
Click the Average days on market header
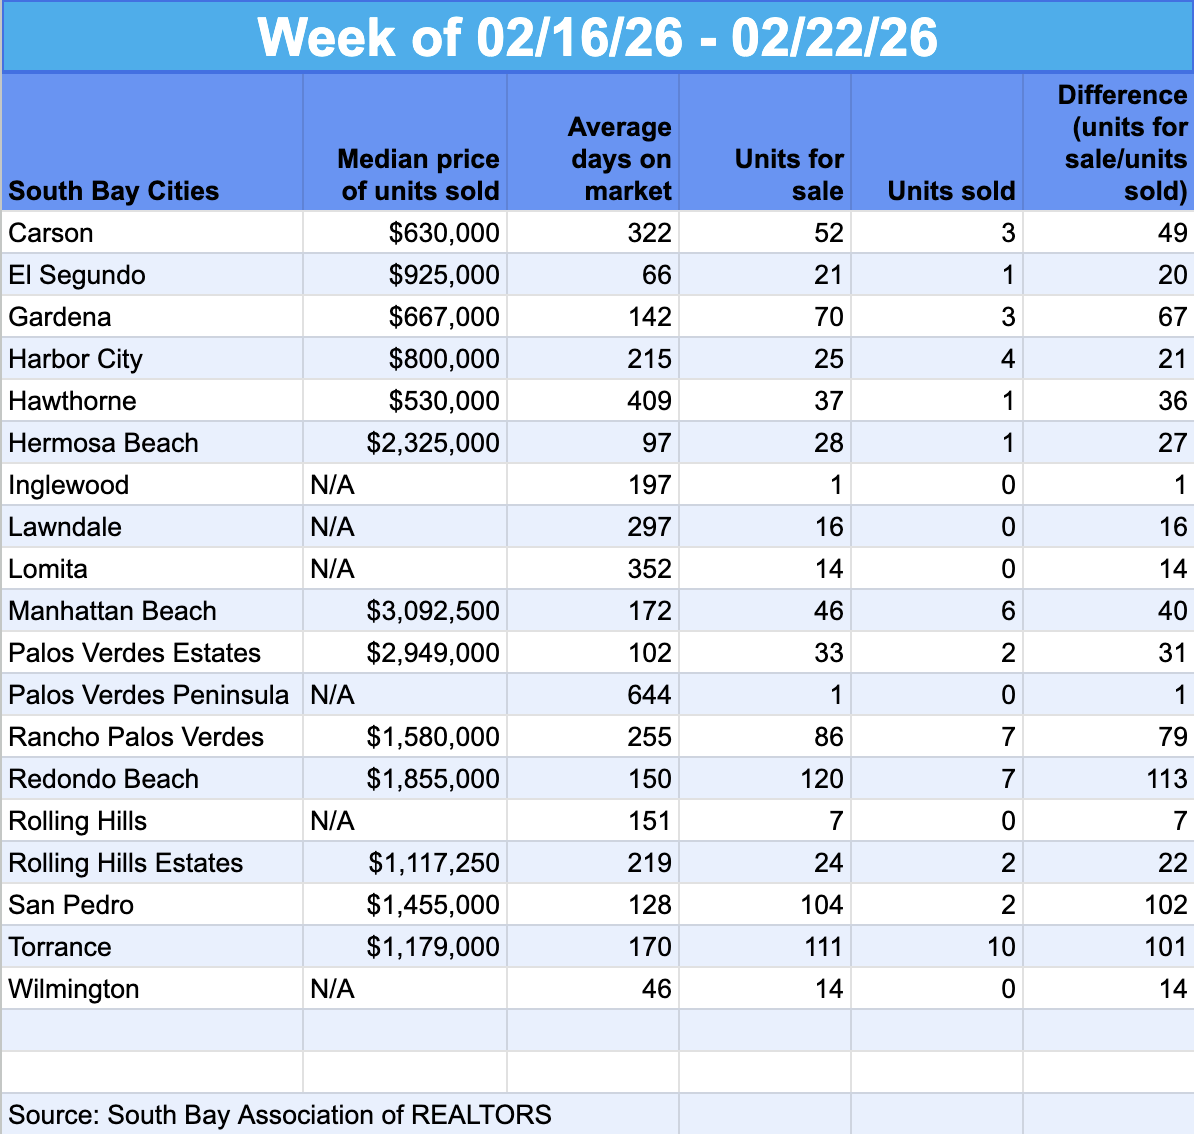pos(620,158)
